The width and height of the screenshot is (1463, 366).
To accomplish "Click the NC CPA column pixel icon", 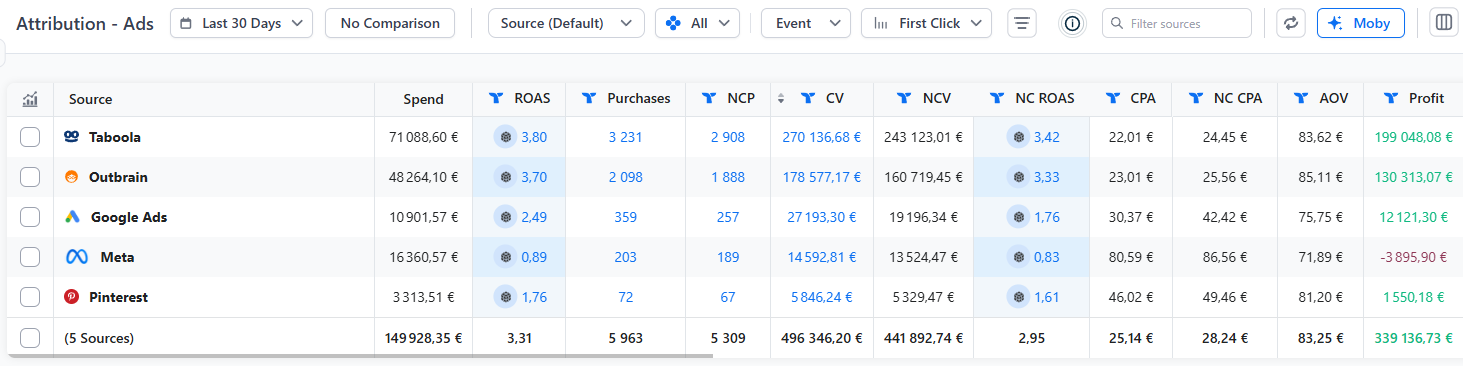I will click(x=1195, y=98).
